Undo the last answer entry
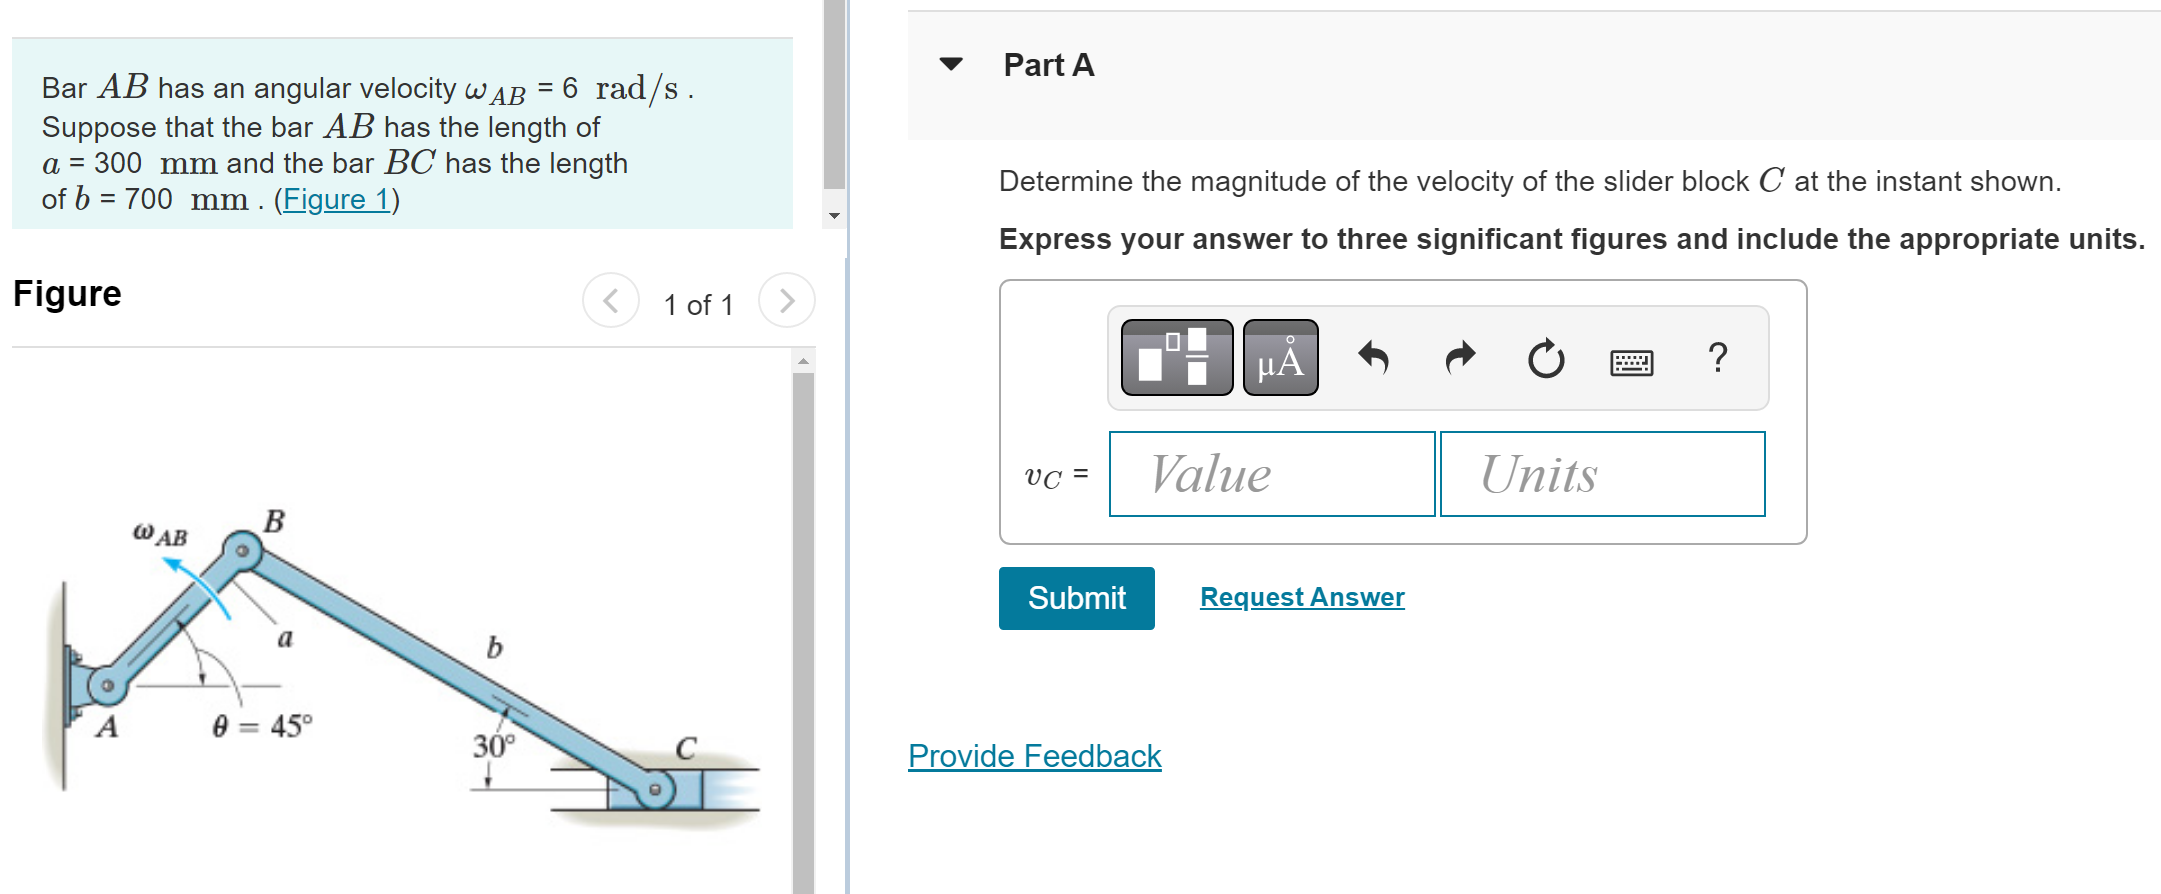Screen dimensions: 2161x894 [x=1374, y=357]
